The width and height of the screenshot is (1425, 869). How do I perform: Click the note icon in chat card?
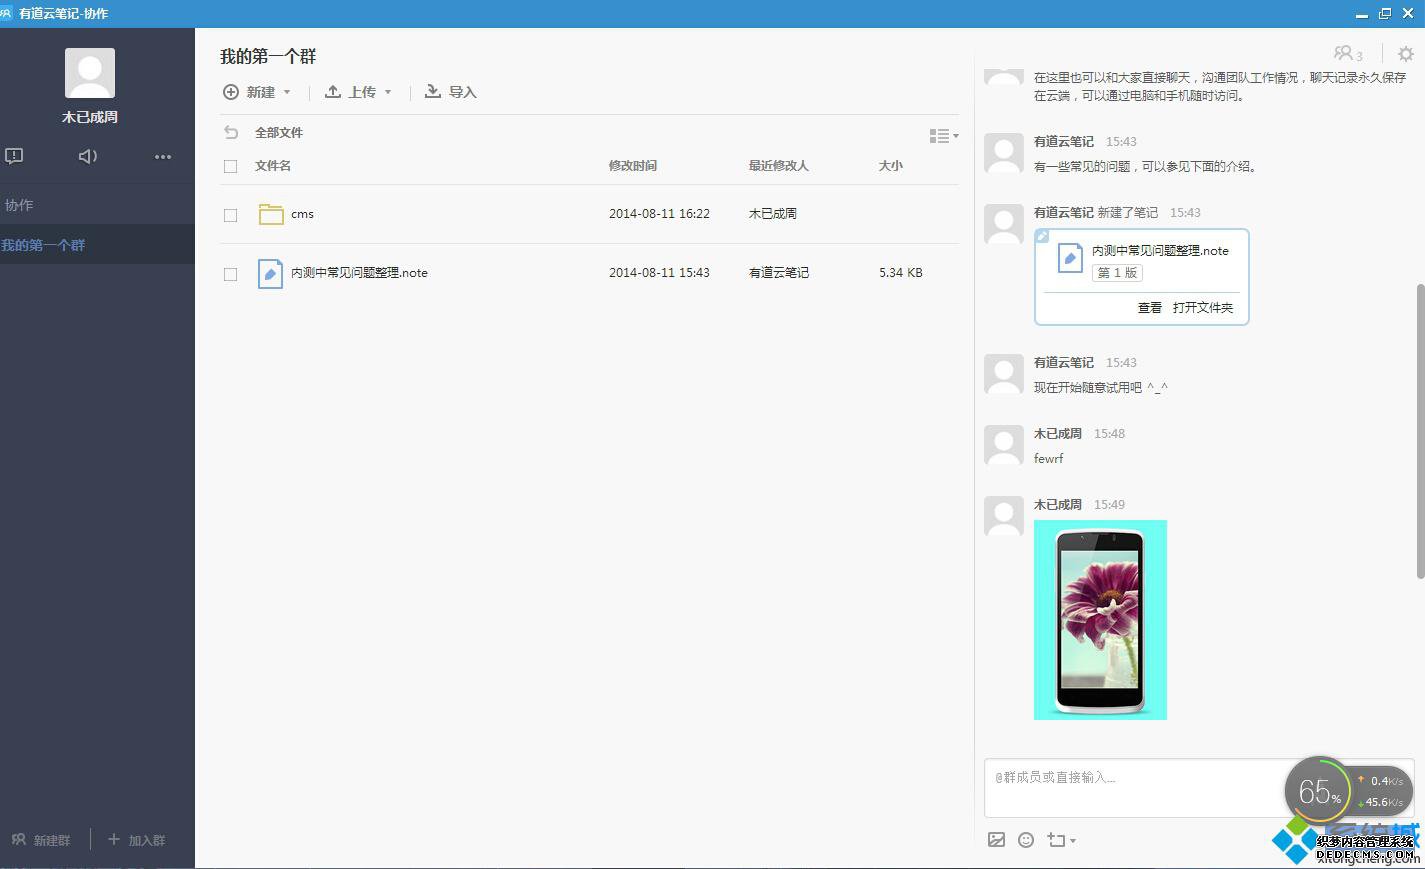(1070, 258)
